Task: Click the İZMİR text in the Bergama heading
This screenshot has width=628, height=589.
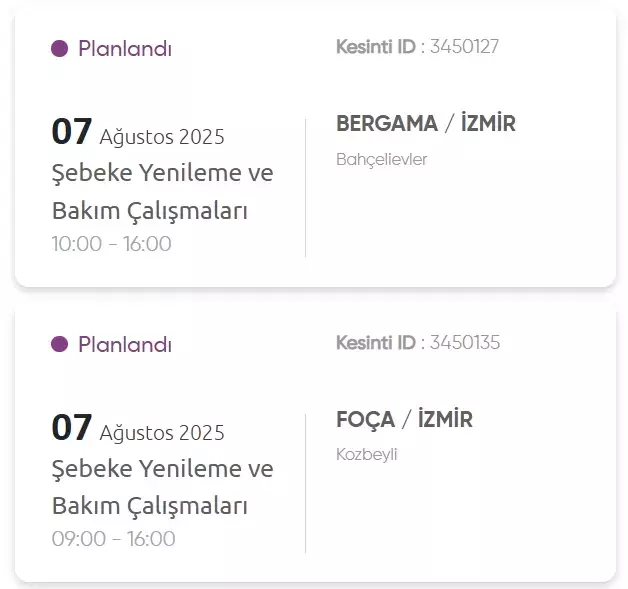Action: (488, 123)
